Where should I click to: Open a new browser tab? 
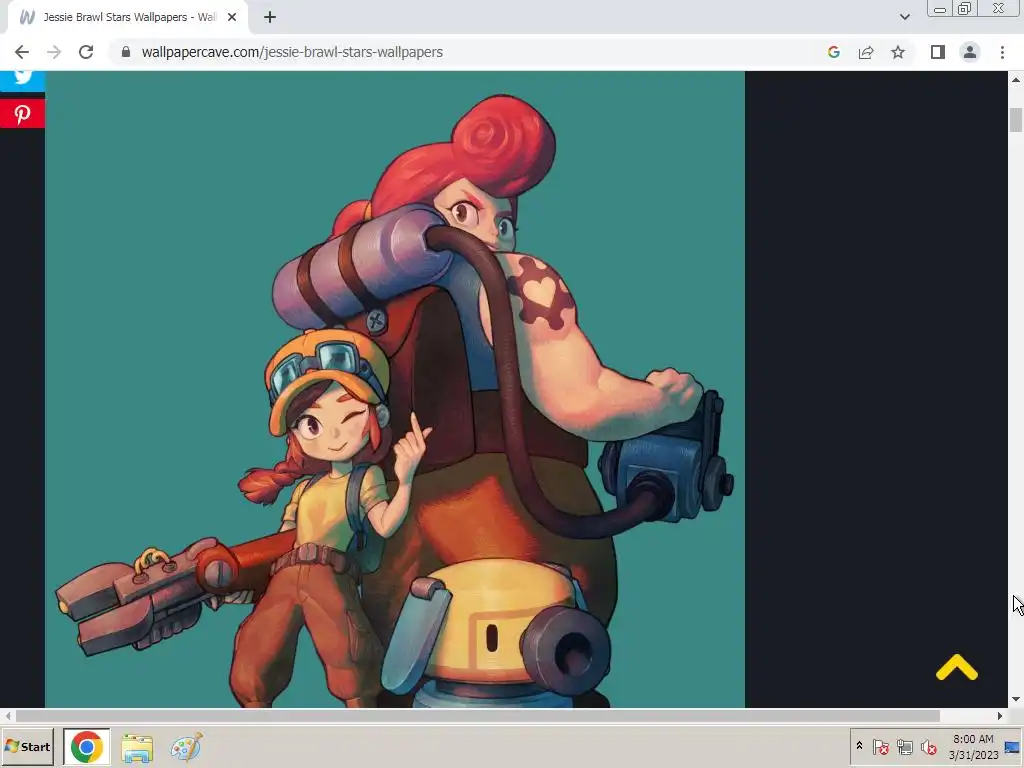(270, 17)
